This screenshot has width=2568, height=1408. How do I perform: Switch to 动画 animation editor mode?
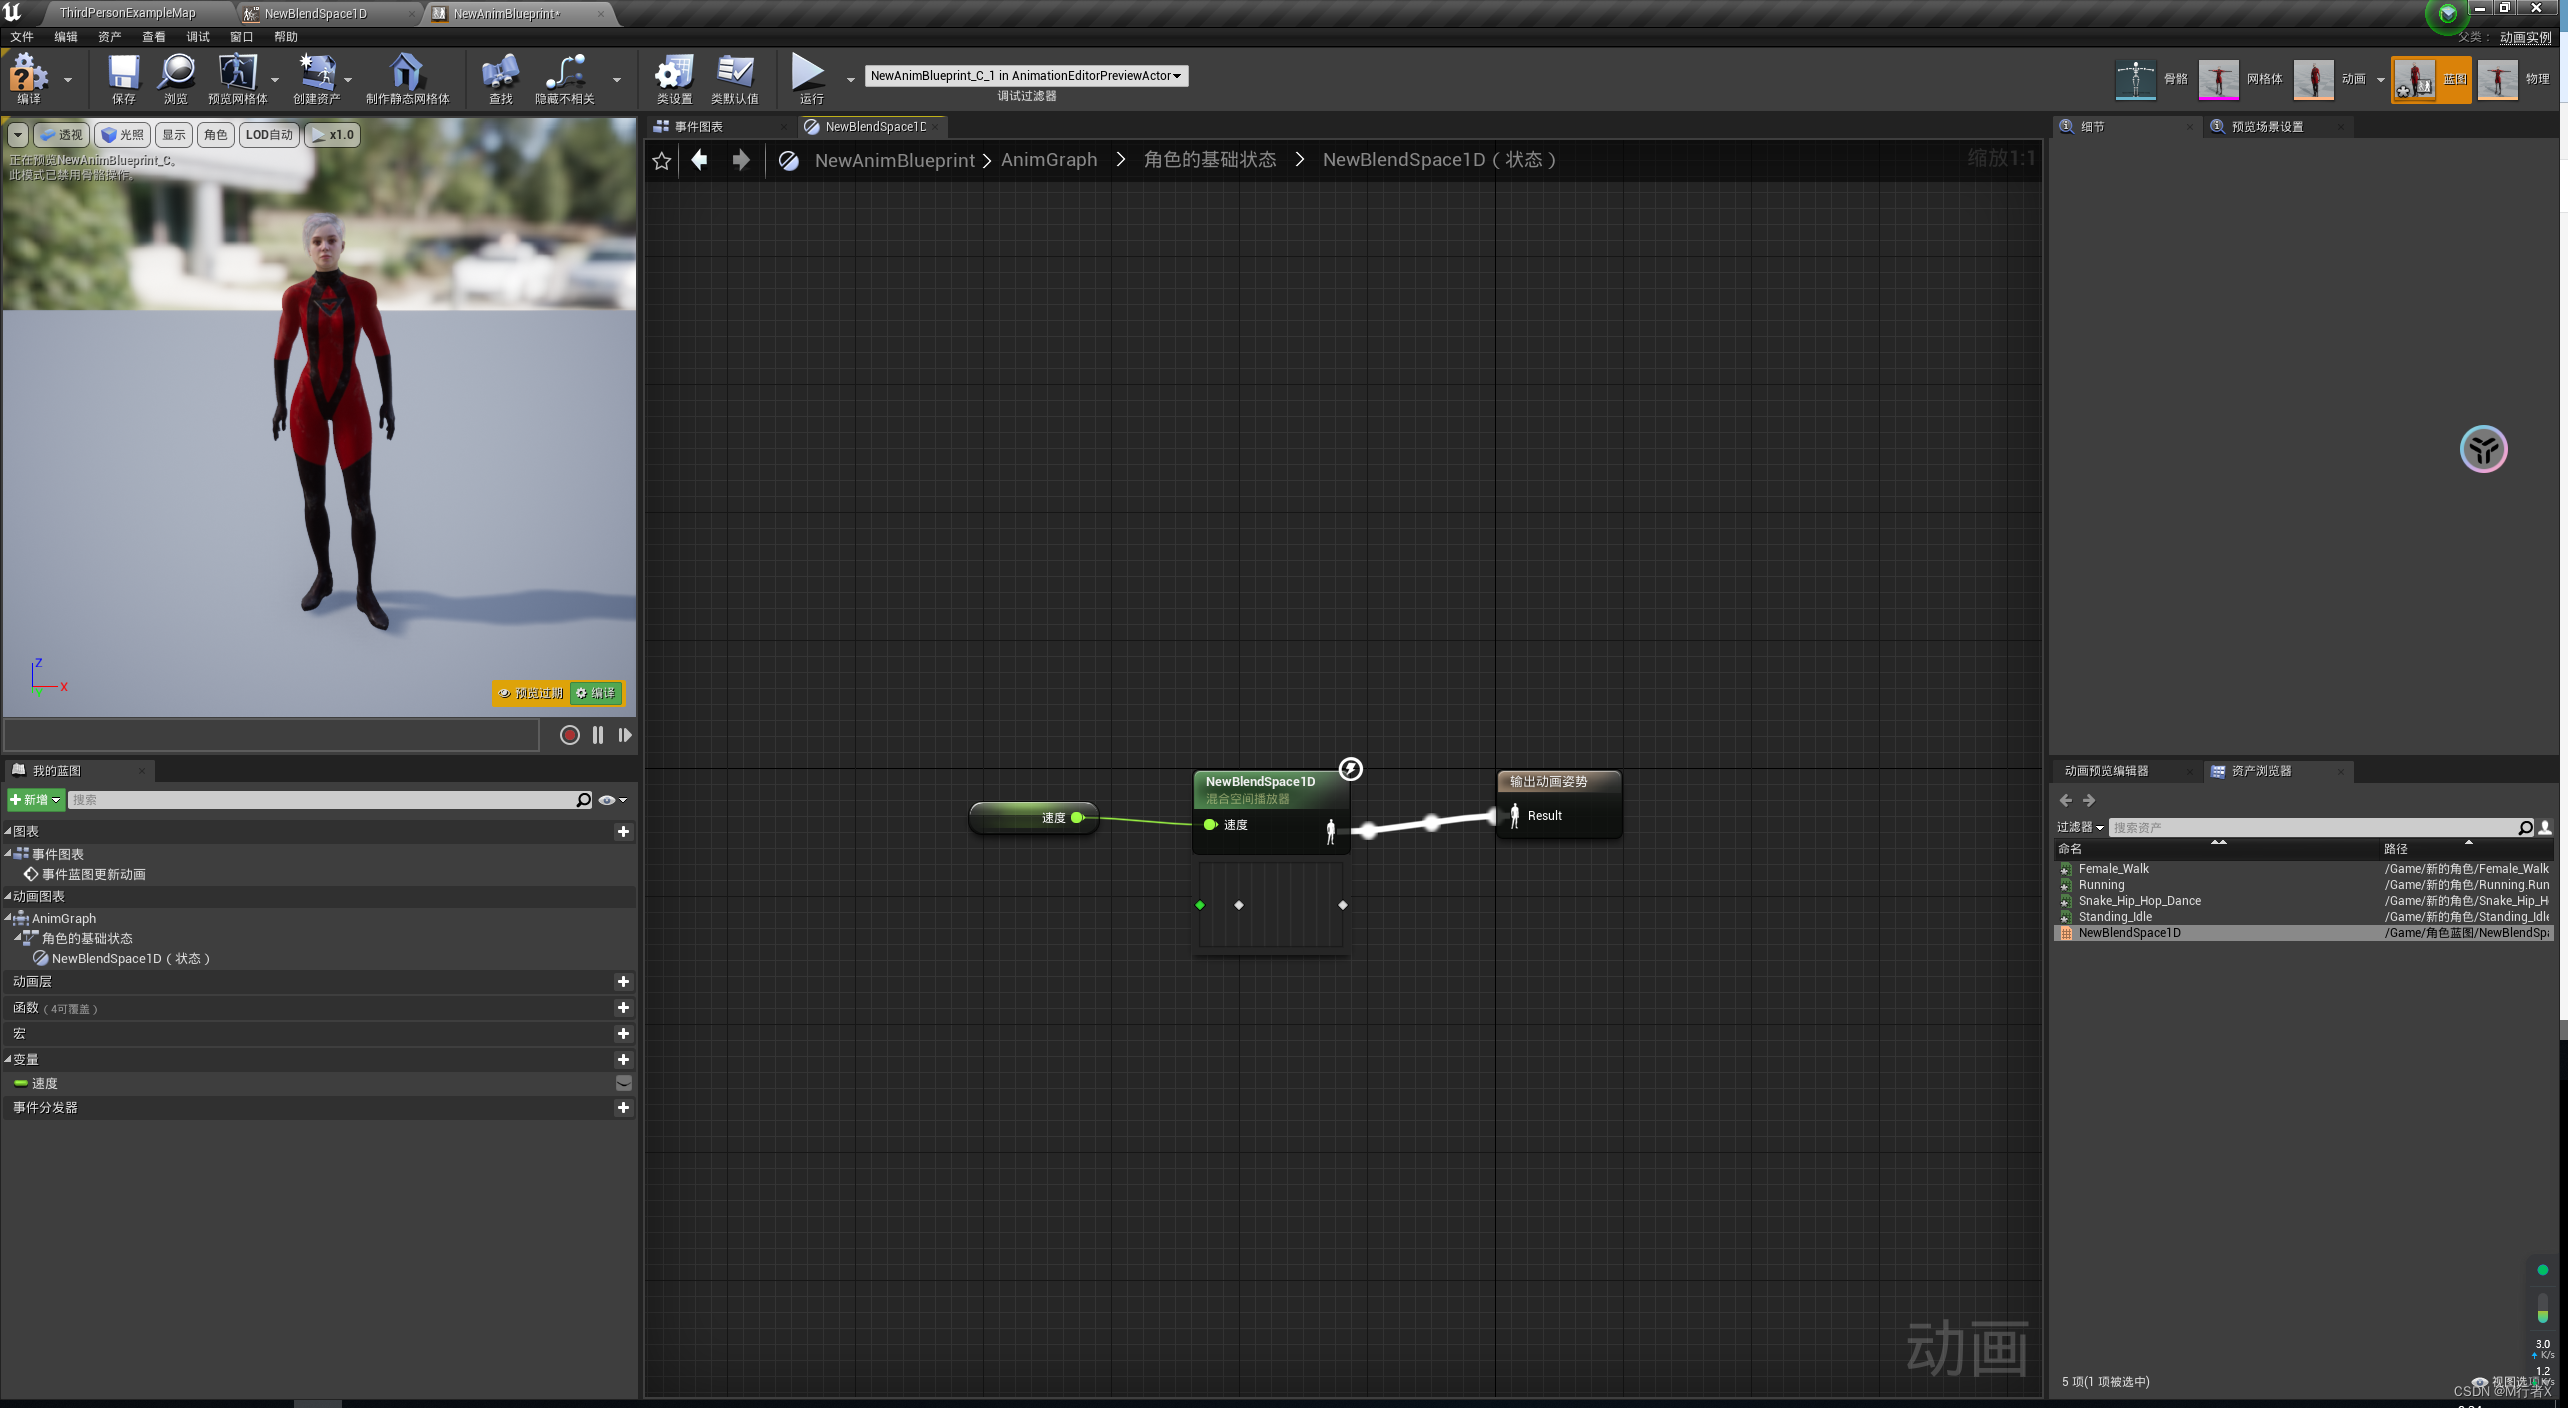(x=2313, y=79)
